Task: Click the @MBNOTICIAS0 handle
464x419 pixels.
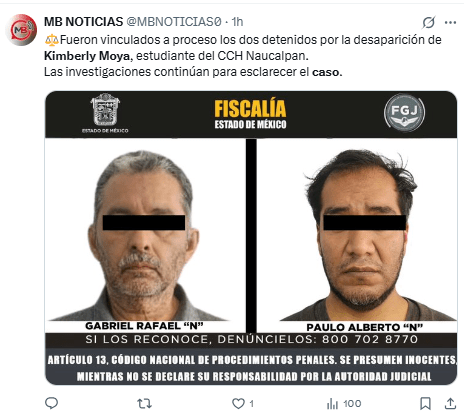Action: tap(174, 22)
